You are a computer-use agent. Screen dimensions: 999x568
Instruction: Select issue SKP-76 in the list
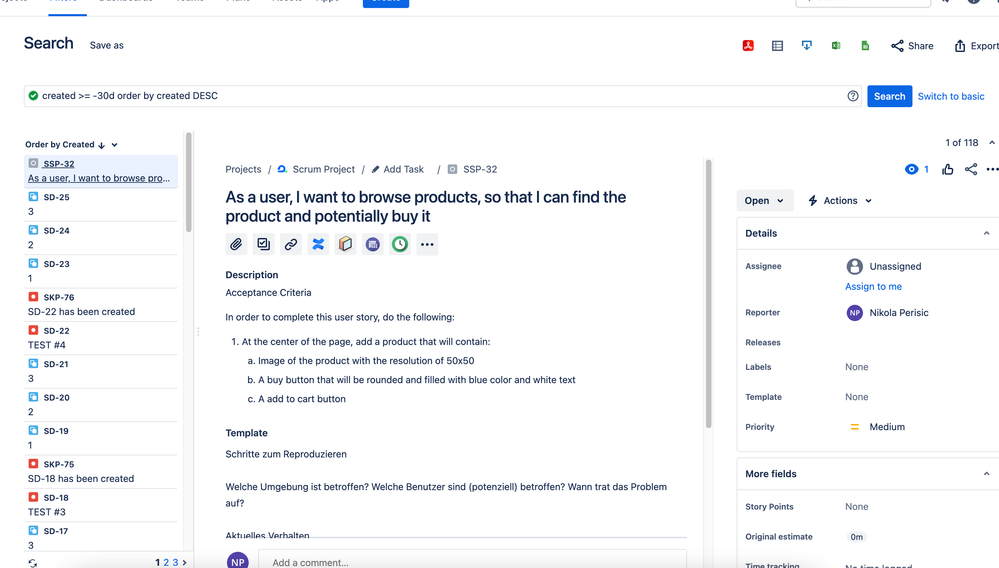(x=101, y=305)
